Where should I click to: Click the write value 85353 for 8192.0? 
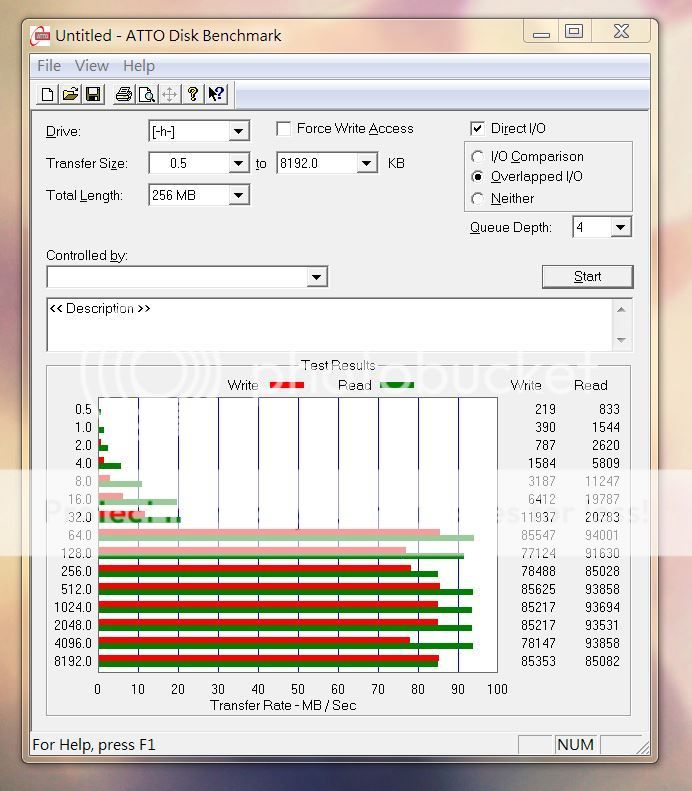pyautogui.click(x=538, y=661)
